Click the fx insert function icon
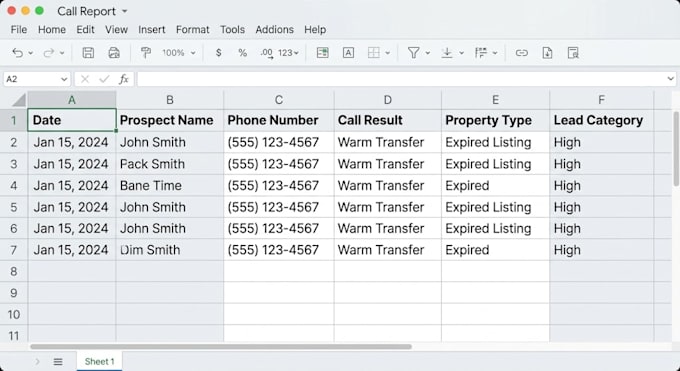The image size is (680, 371). pyautogui.click(x=124, y=79)
